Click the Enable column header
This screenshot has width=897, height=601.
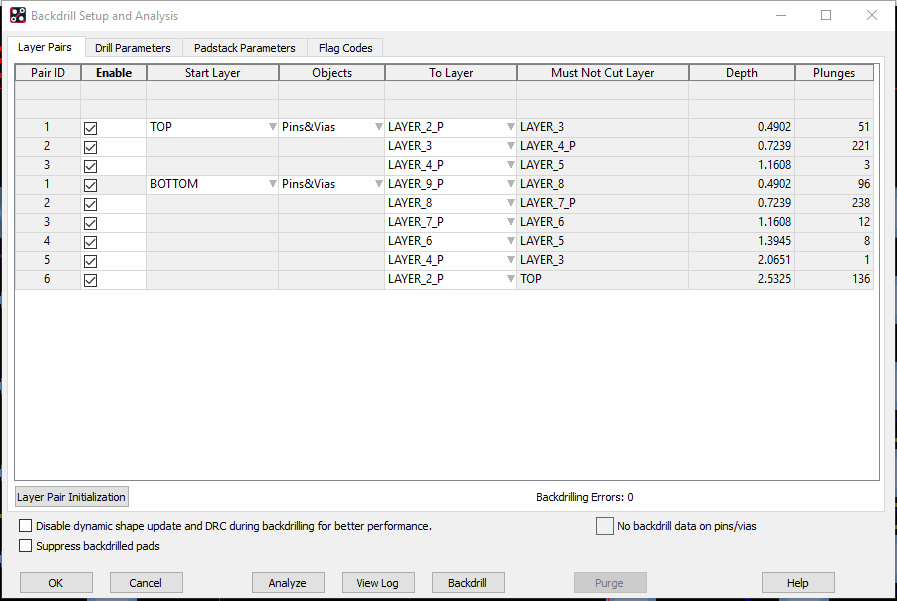click(114, 73)
